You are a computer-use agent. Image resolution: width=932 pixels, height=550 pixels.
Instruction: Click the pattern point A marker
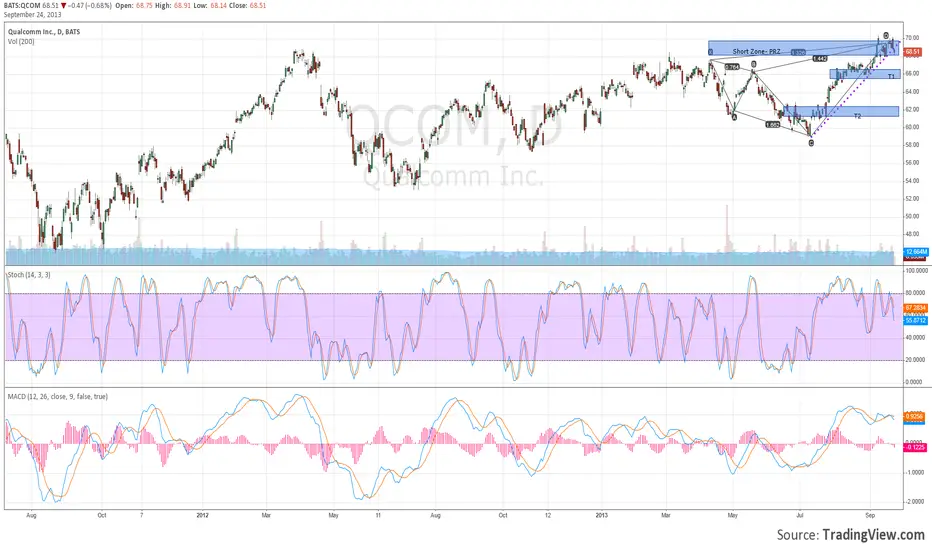click(734, 118)
